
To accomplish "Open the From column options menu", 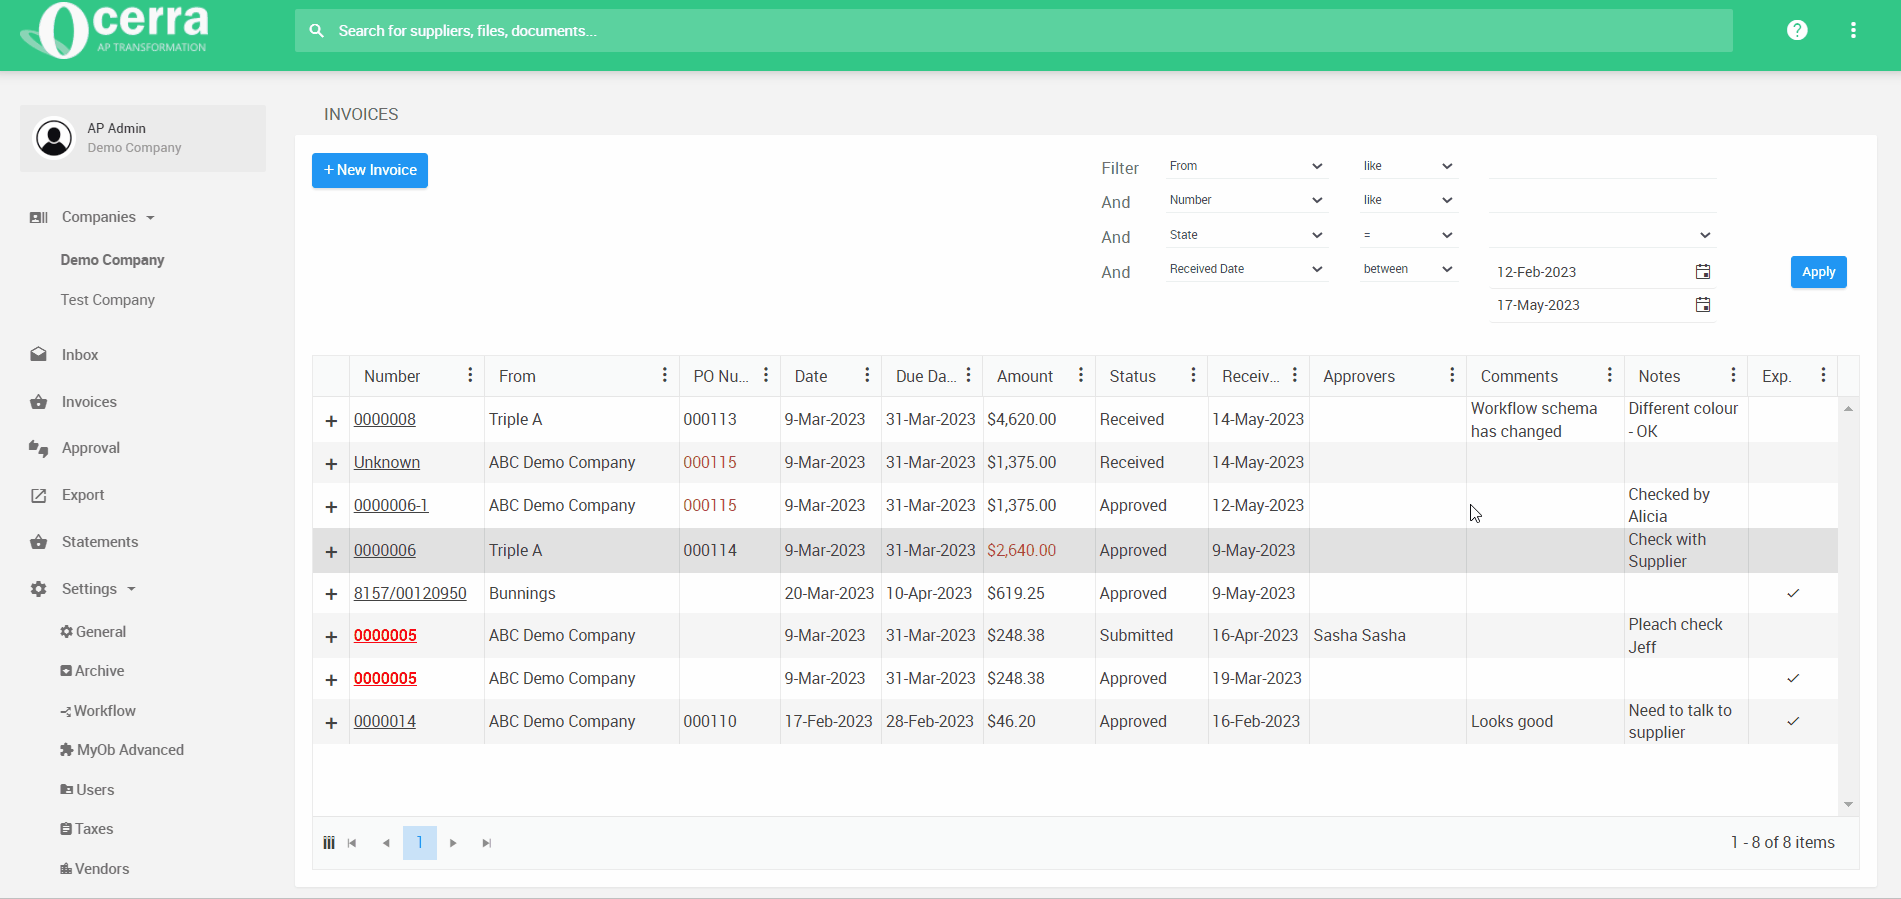I will (x=665, y=375).
